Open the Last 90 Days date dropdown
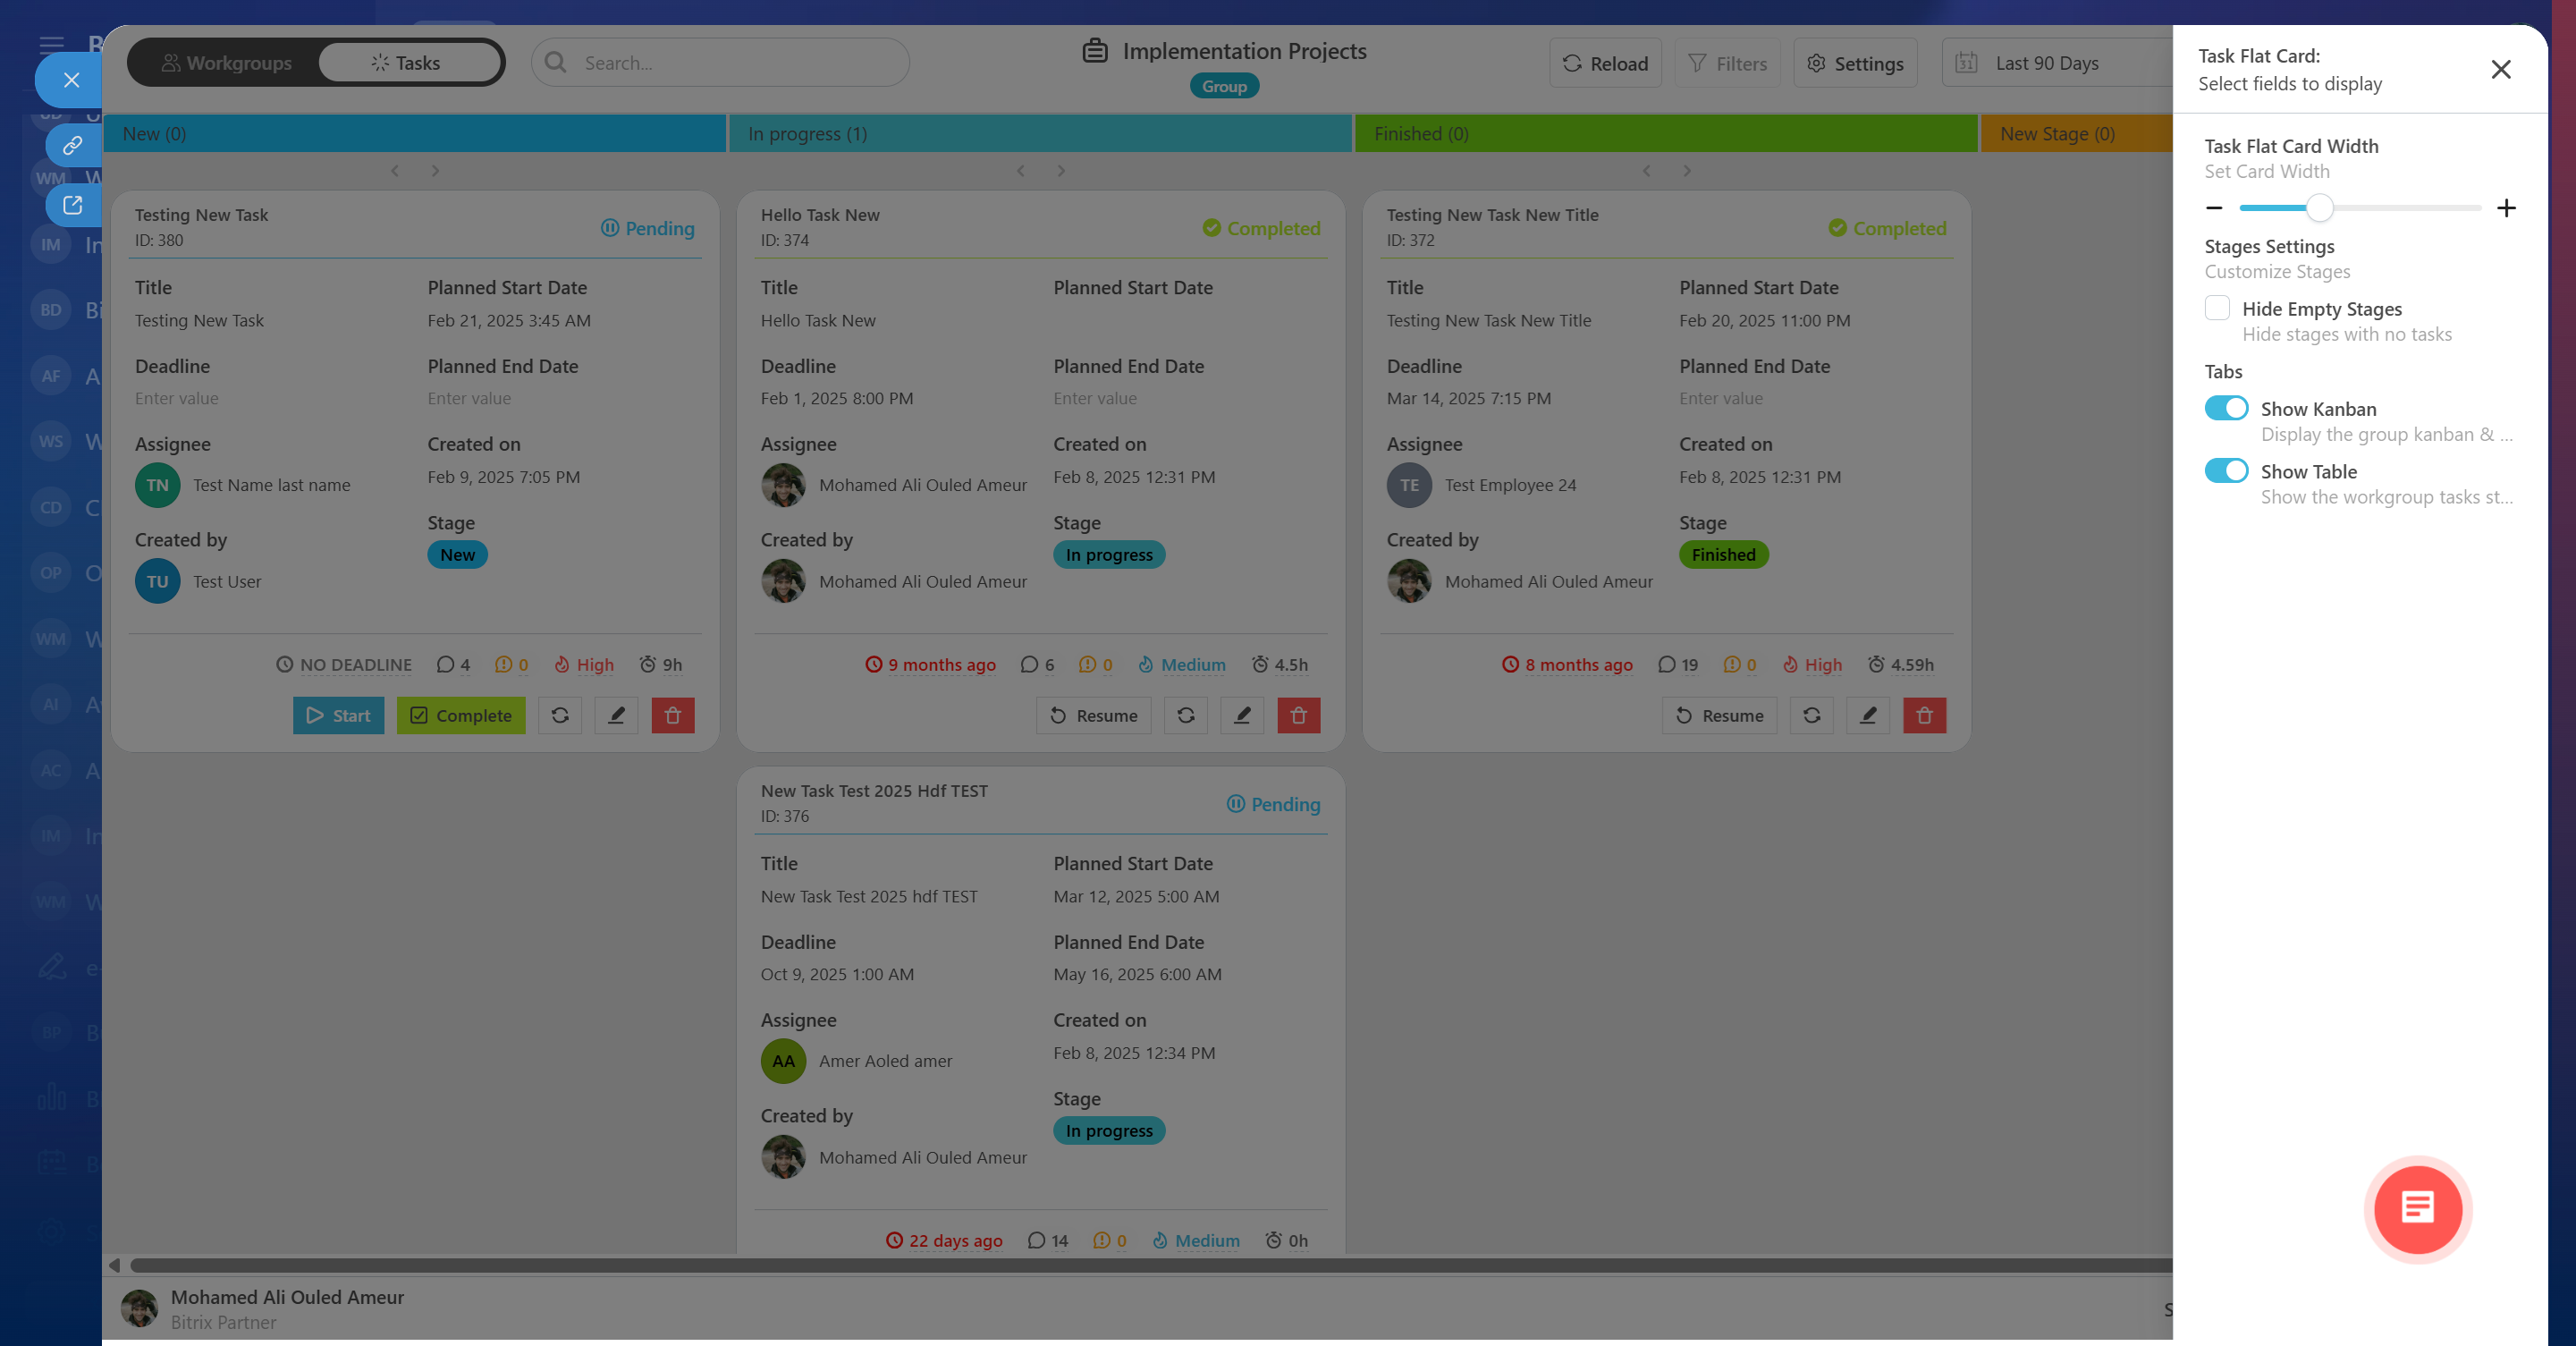 [2045, 63]
